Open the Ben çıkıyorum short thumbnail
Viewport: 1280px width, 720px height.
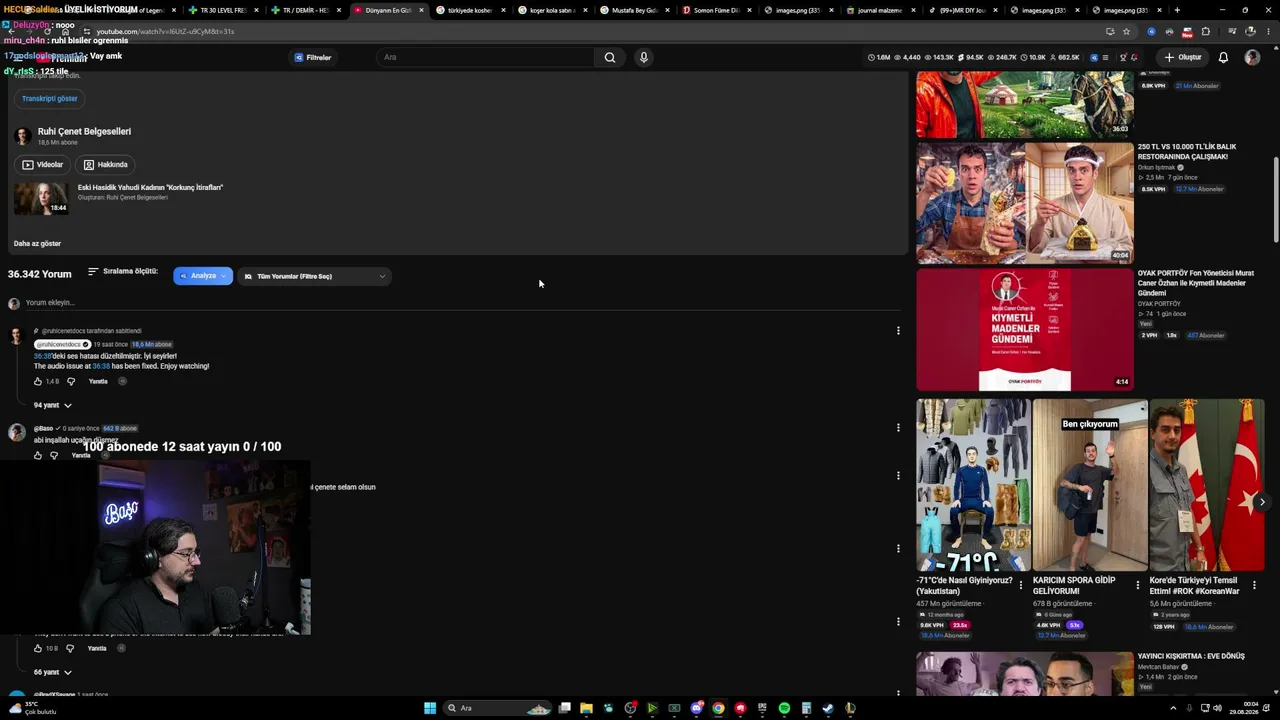click(x=1090, y=485)
